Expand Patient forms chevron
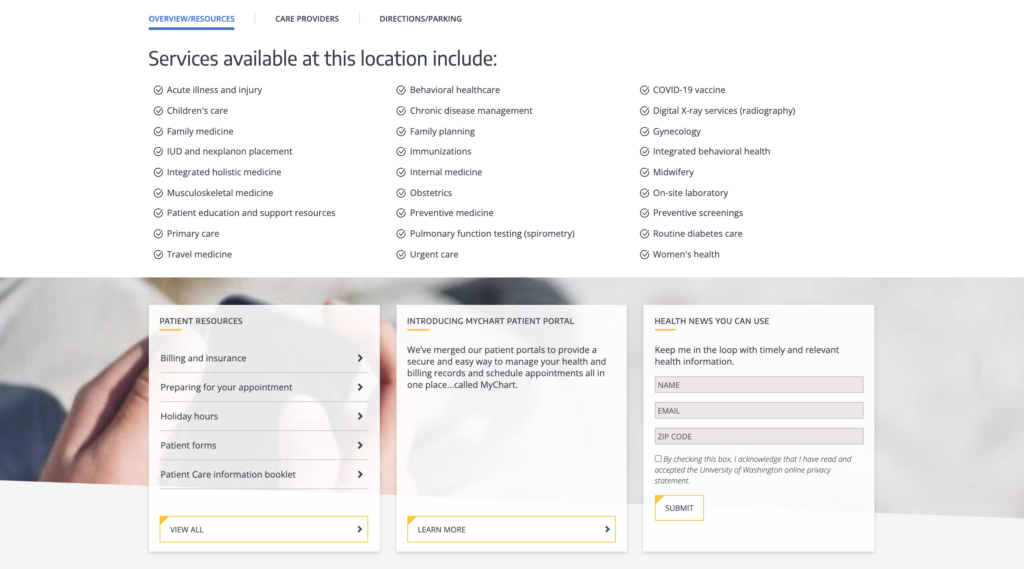Screen dimensions: 1024x569 pyautogui.click(x=360, y=446)
